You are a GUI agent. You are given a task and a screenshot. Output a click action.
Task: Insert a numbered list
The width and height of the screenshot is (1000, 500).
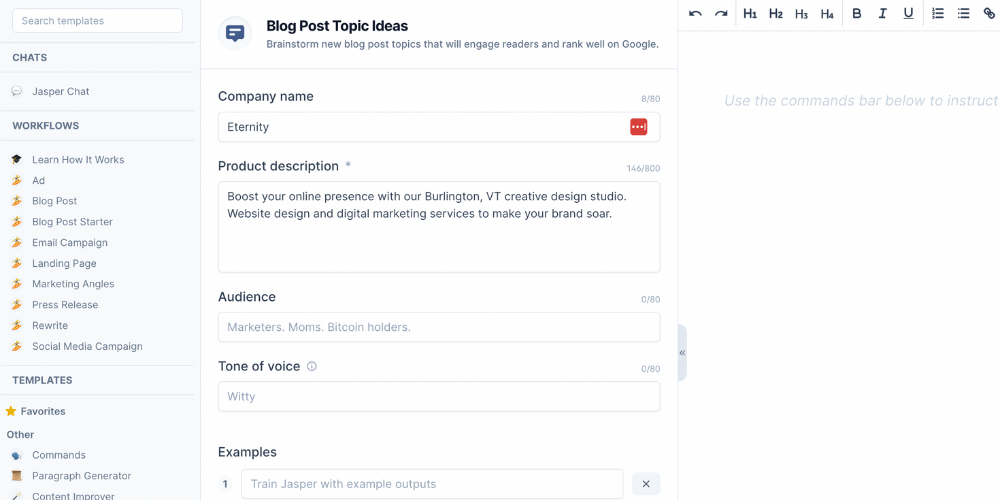pyautogui.click(x=938, y=13)
